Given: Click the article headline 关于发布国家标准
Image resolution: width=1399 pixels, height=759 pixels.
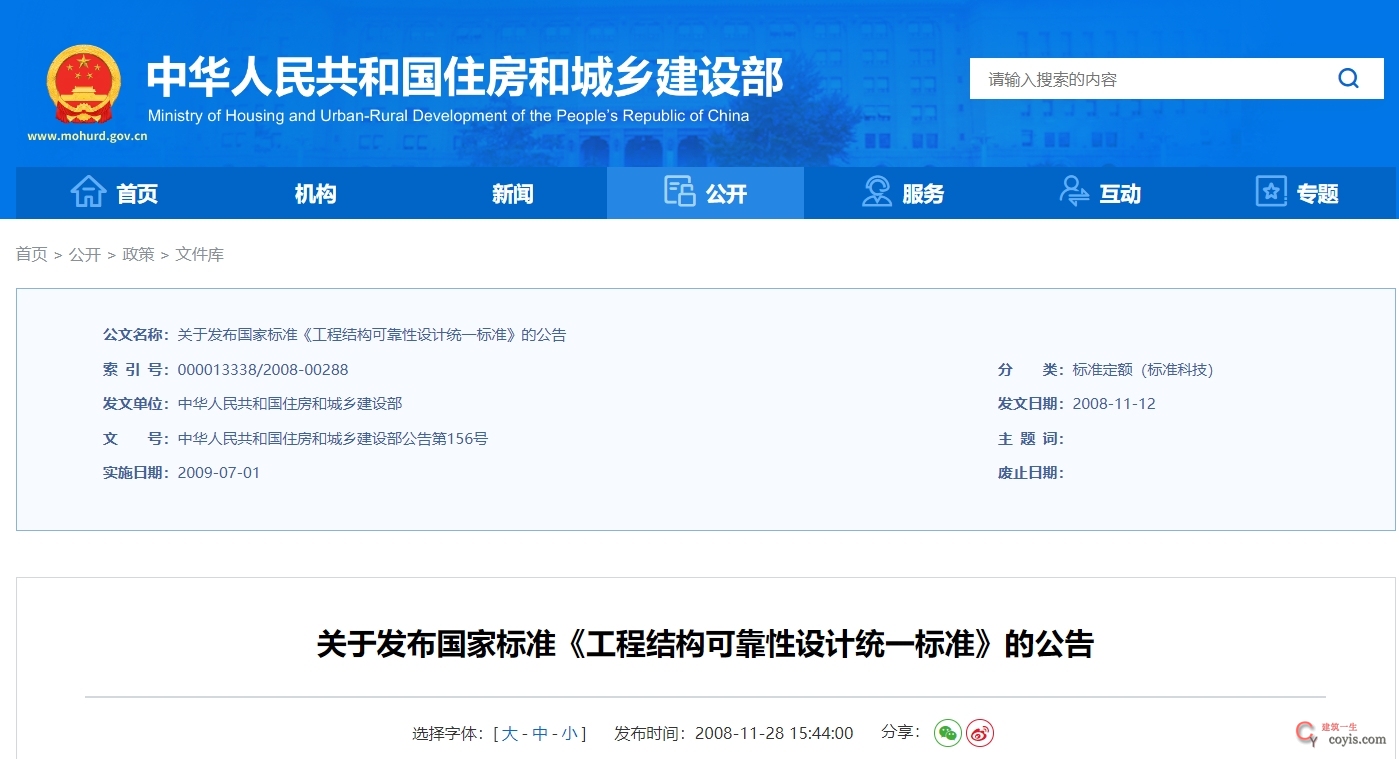Looking at the screenshot, I should (705, 644).
